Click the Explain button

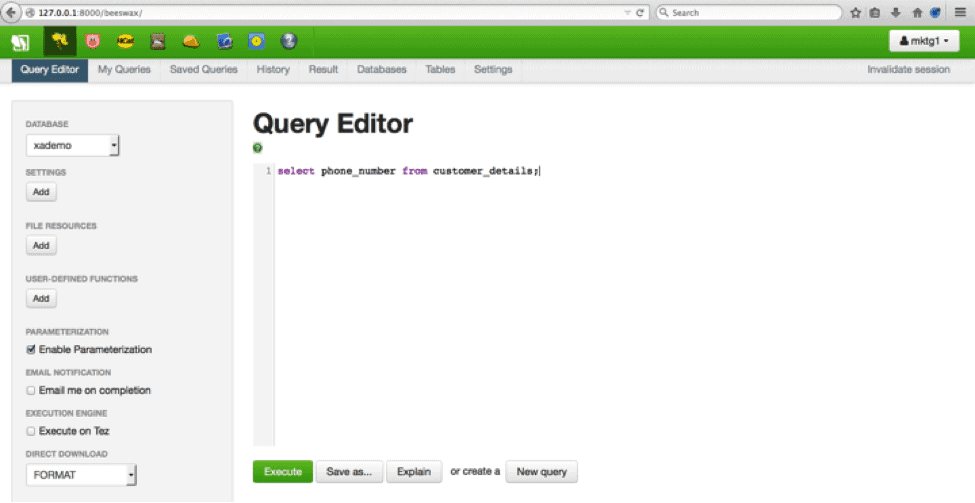(414, 471)
